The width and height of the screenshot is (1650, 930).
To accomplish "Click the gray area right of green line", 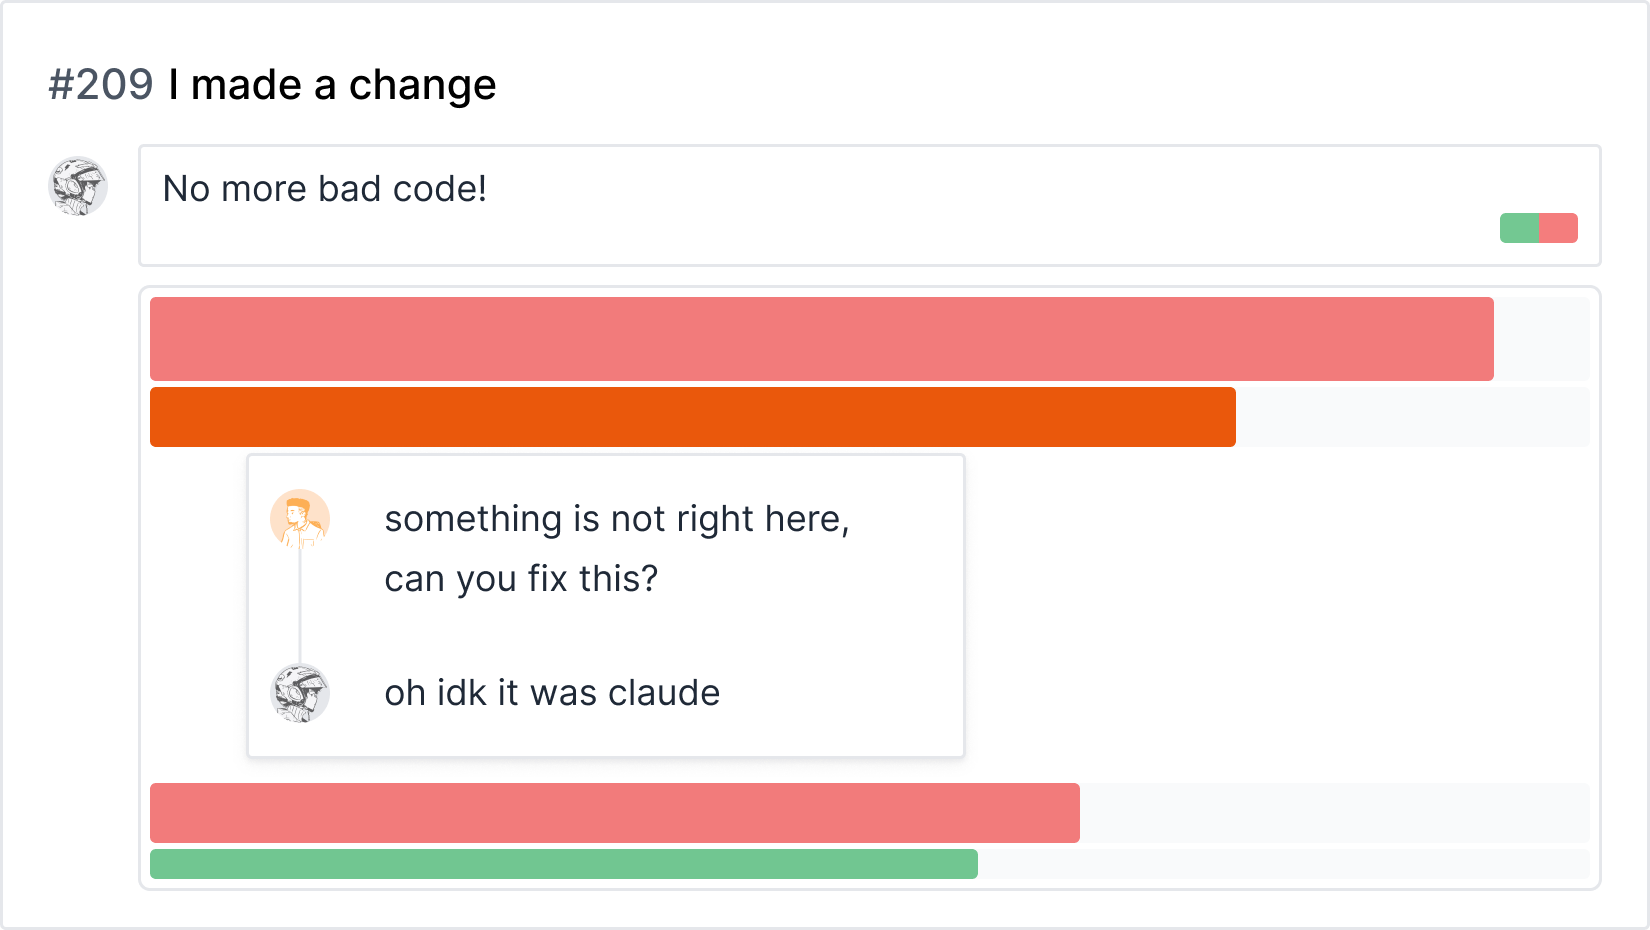I will coord(1284,864).
